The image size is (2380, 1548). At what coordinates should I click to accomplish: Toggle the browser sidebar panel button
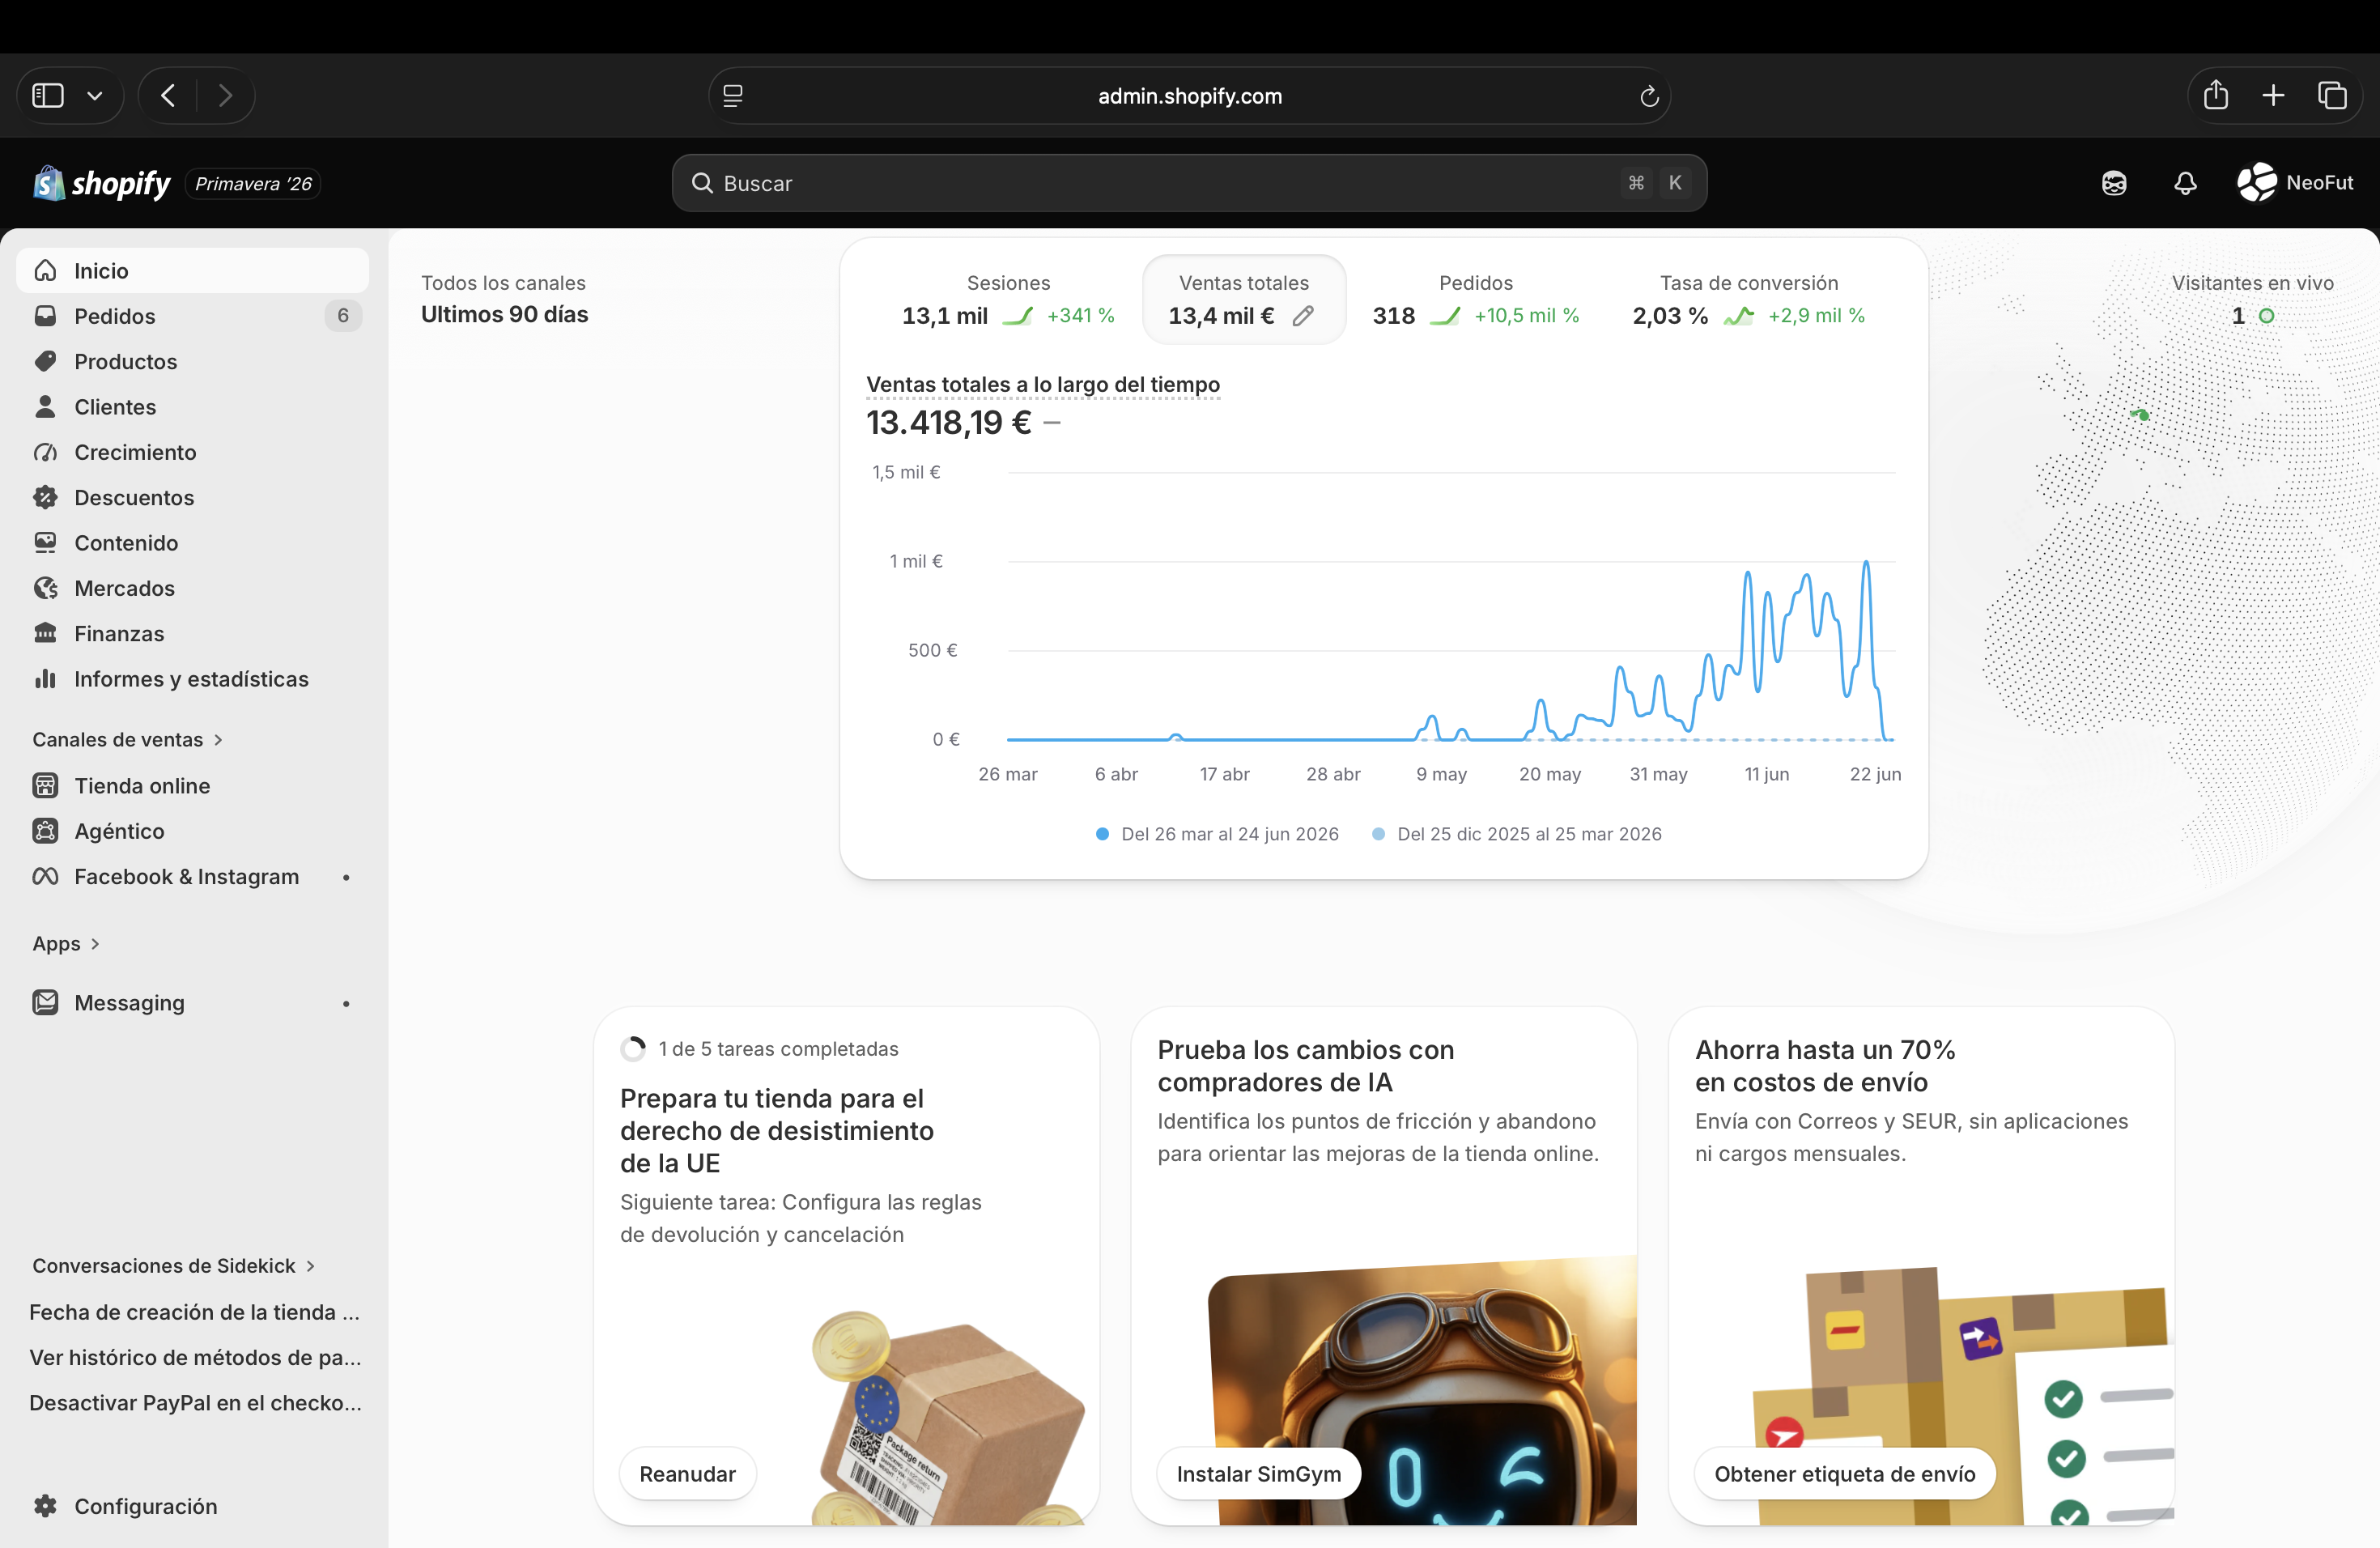pos(48,95)
